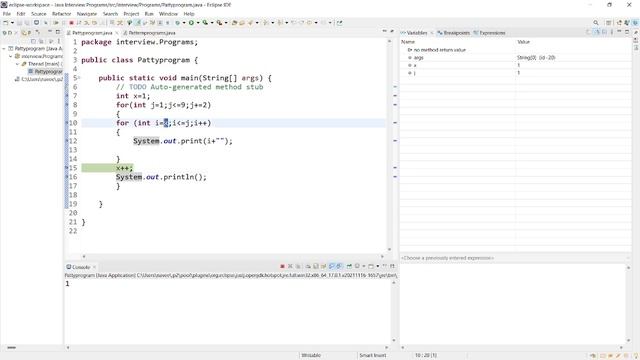The width and height of the screenshot is (640, 360).
Task: Click Remove All Terminated Launches in Console
Action: tap(298, 267)
